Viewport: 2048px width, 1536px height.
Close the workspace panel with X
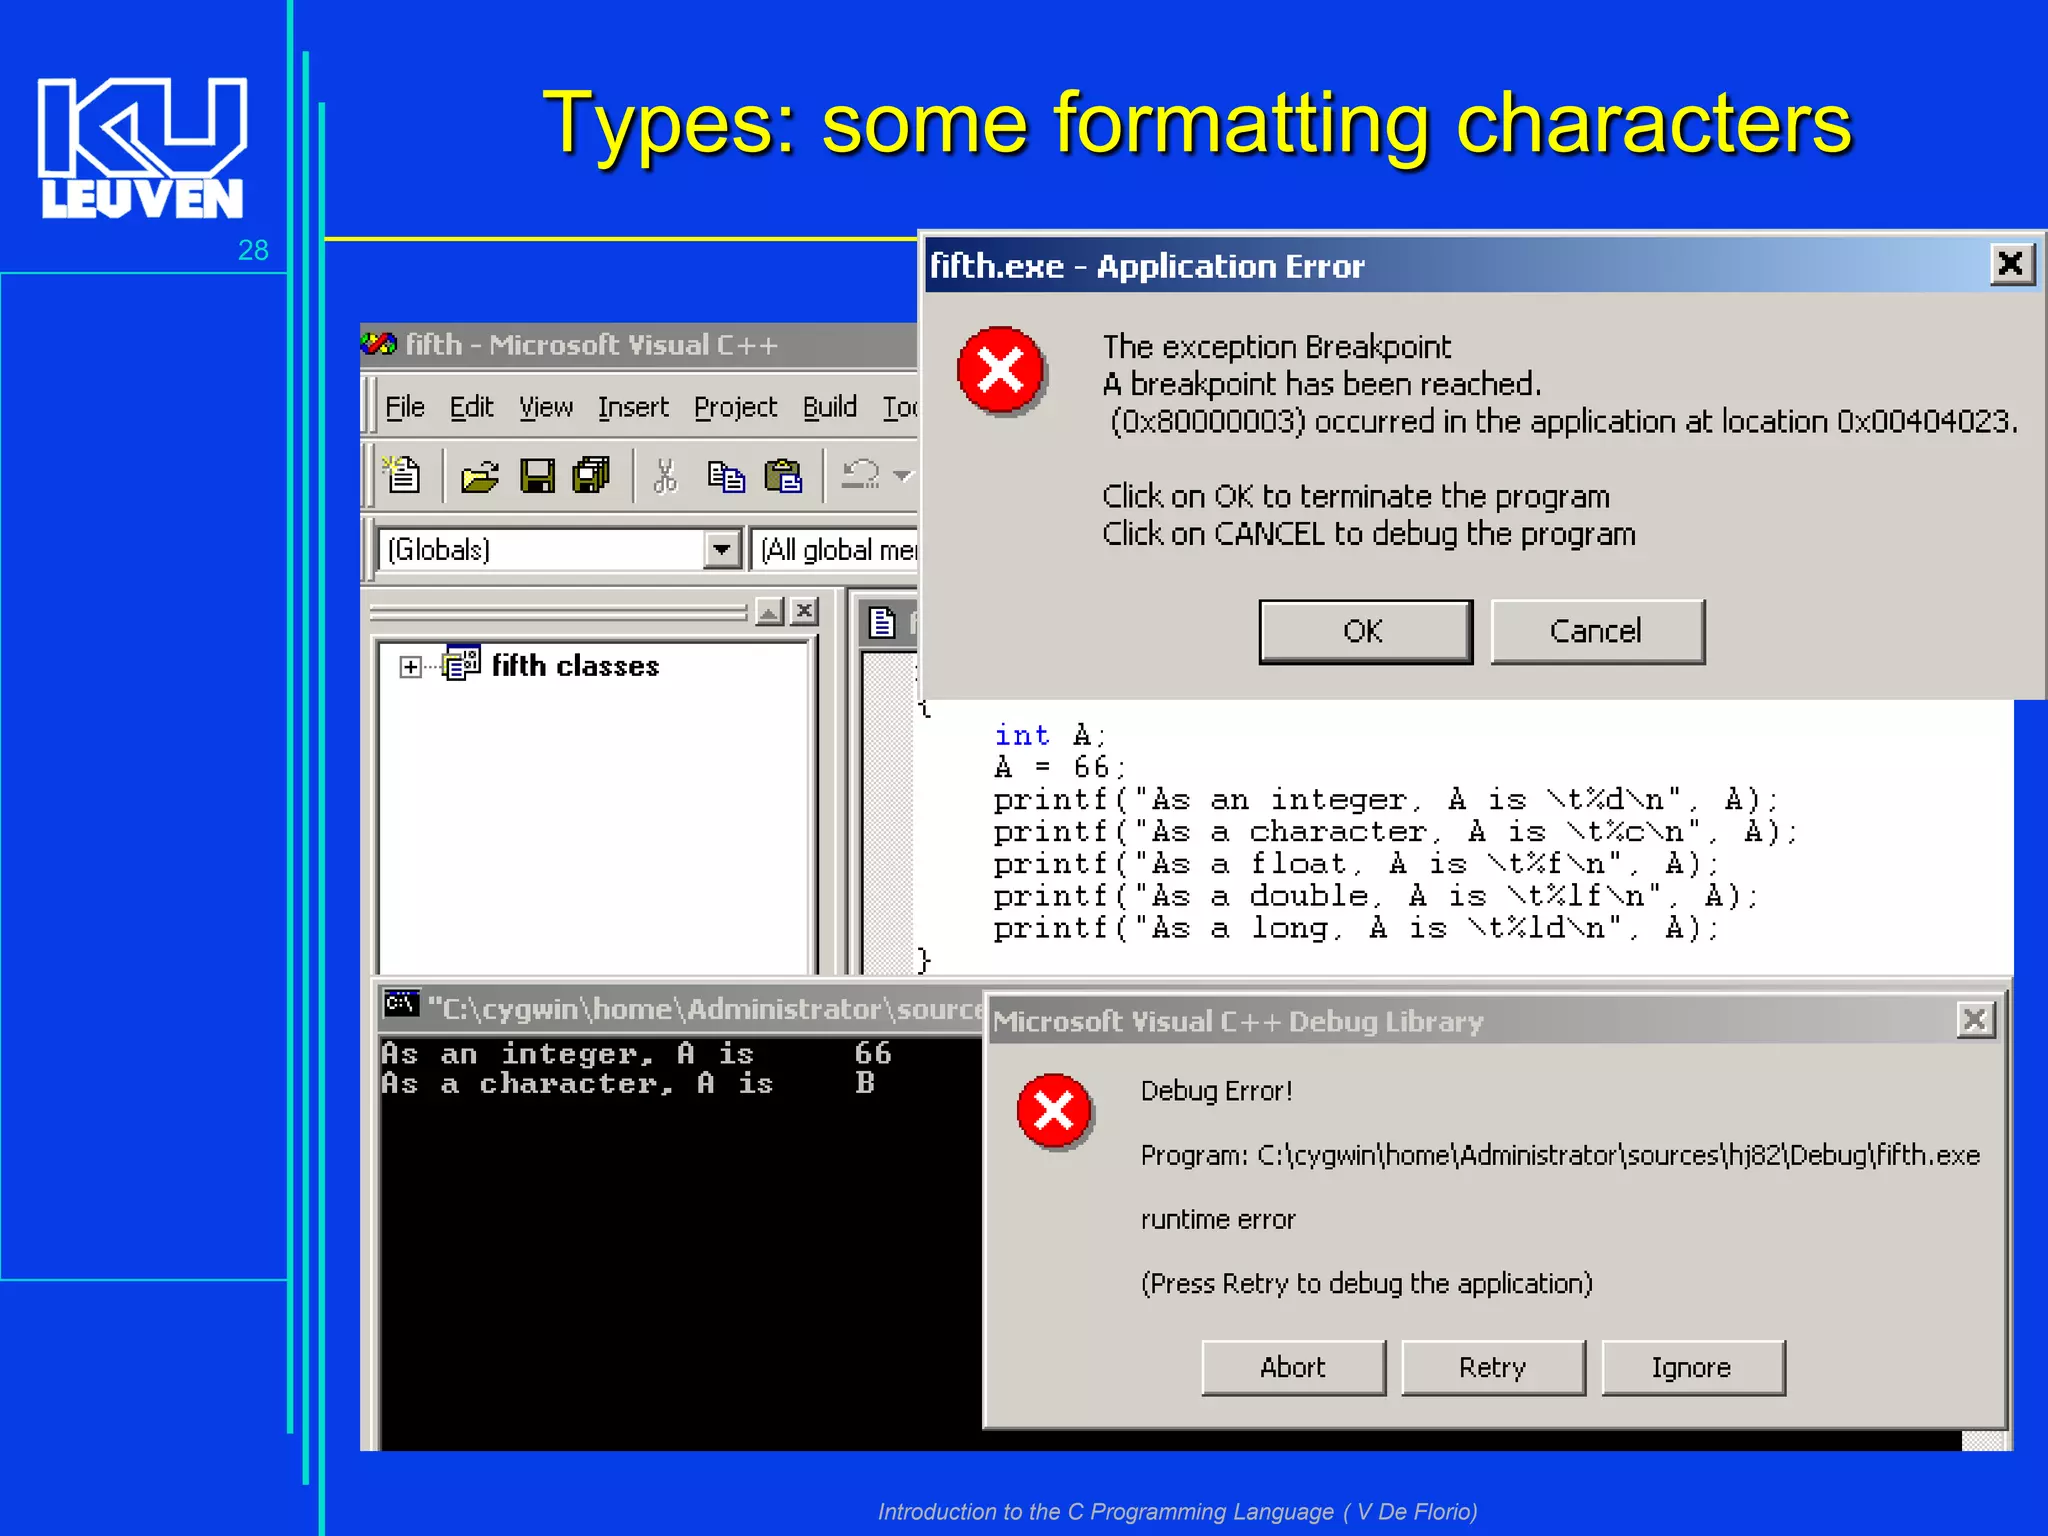(x=804, y=611)
